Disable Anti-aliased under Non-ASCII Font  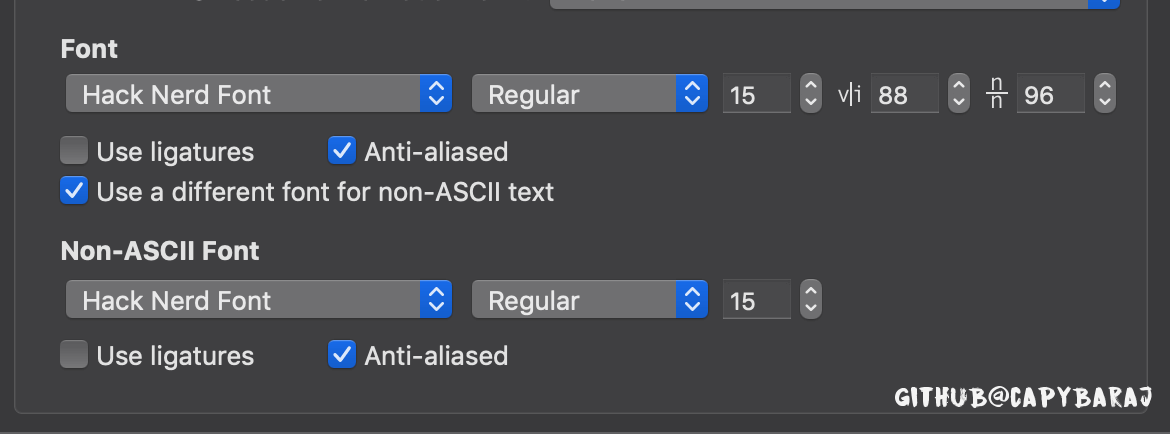coord(342,355)
